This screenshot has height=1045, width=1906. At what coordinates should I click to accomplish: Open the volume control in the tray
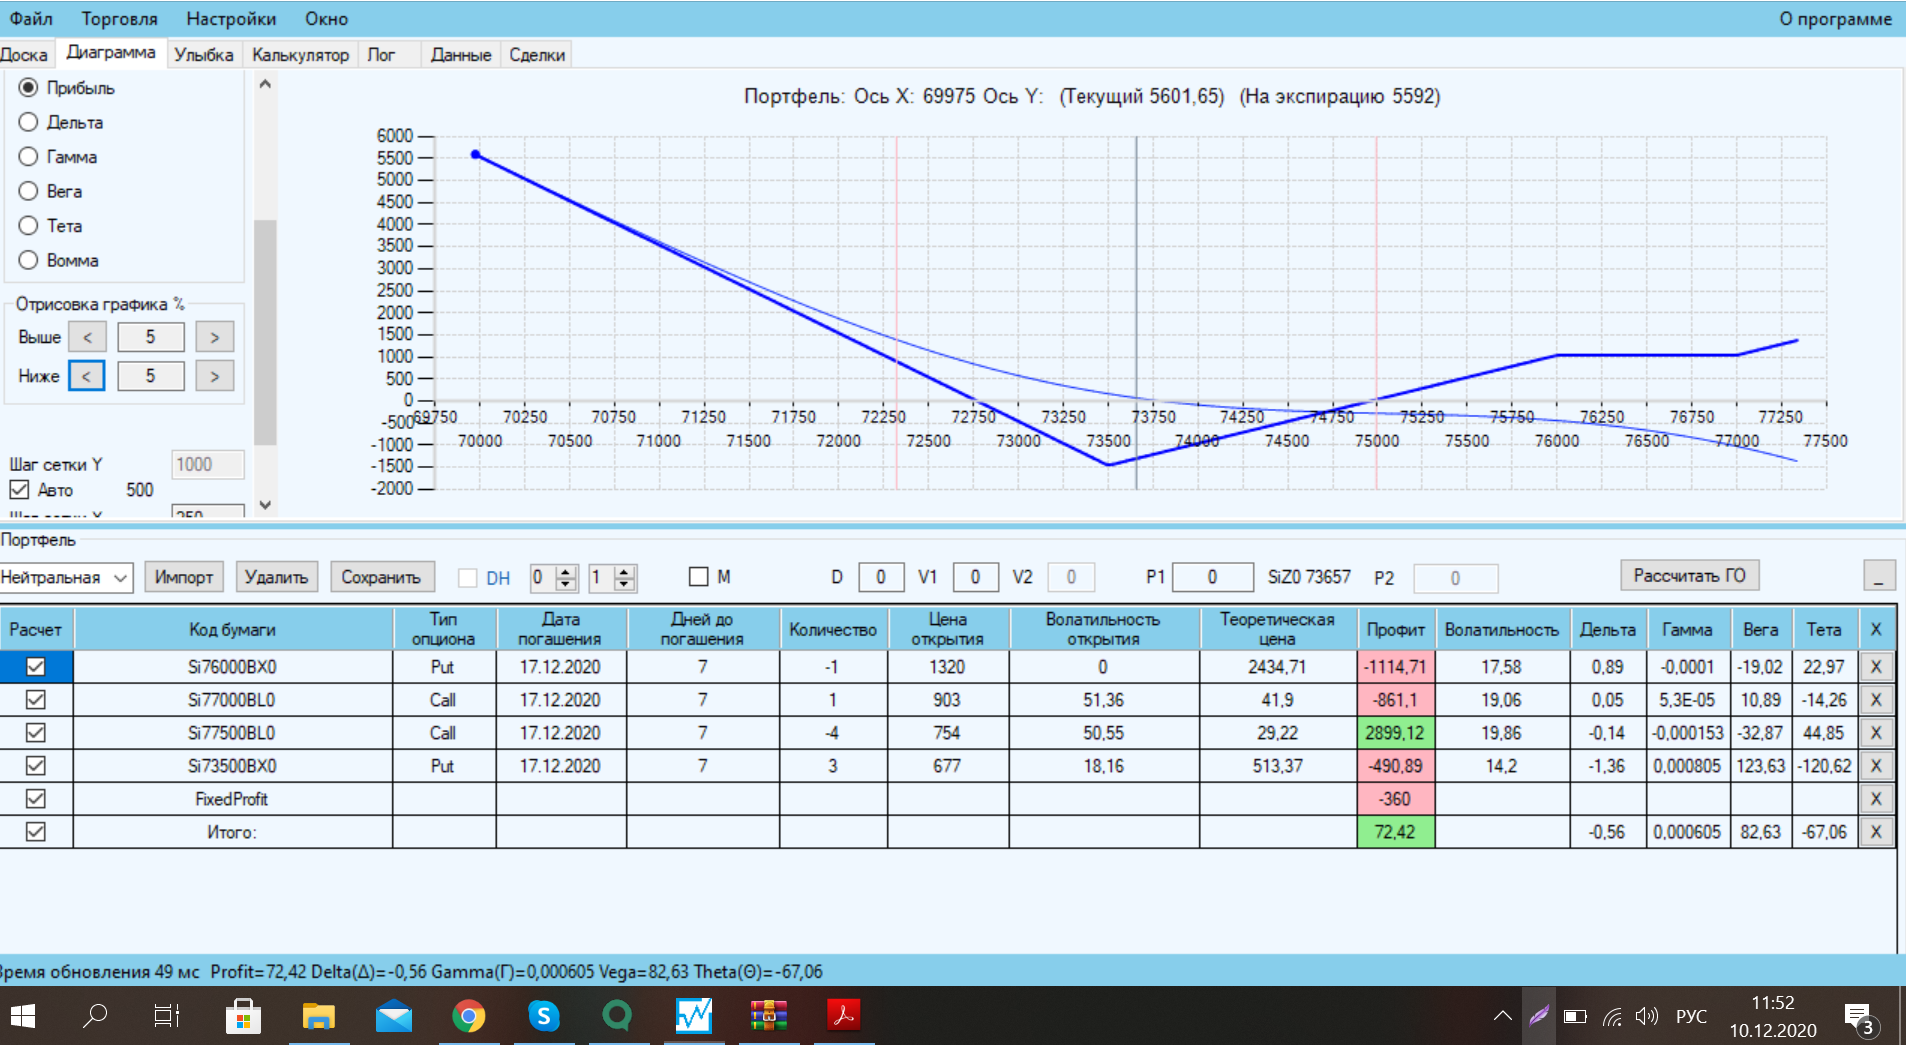pos(1646,1017)
